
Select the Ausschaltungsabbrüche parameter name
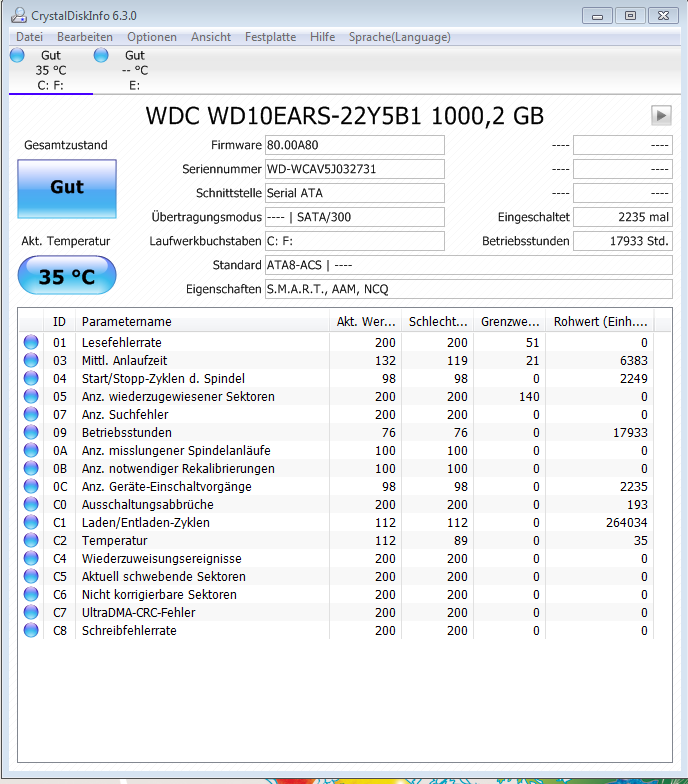click(148, 504)
